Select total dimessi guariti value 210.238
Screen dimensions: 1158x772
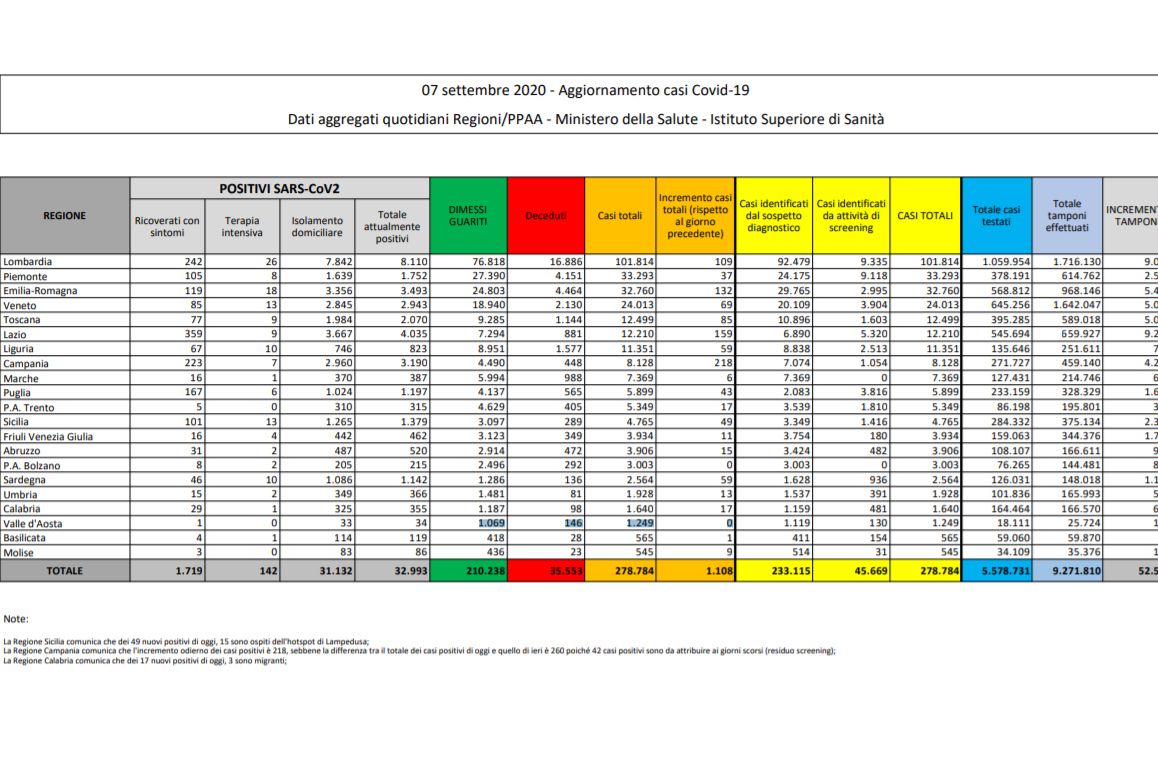click(x=485, y=571)
